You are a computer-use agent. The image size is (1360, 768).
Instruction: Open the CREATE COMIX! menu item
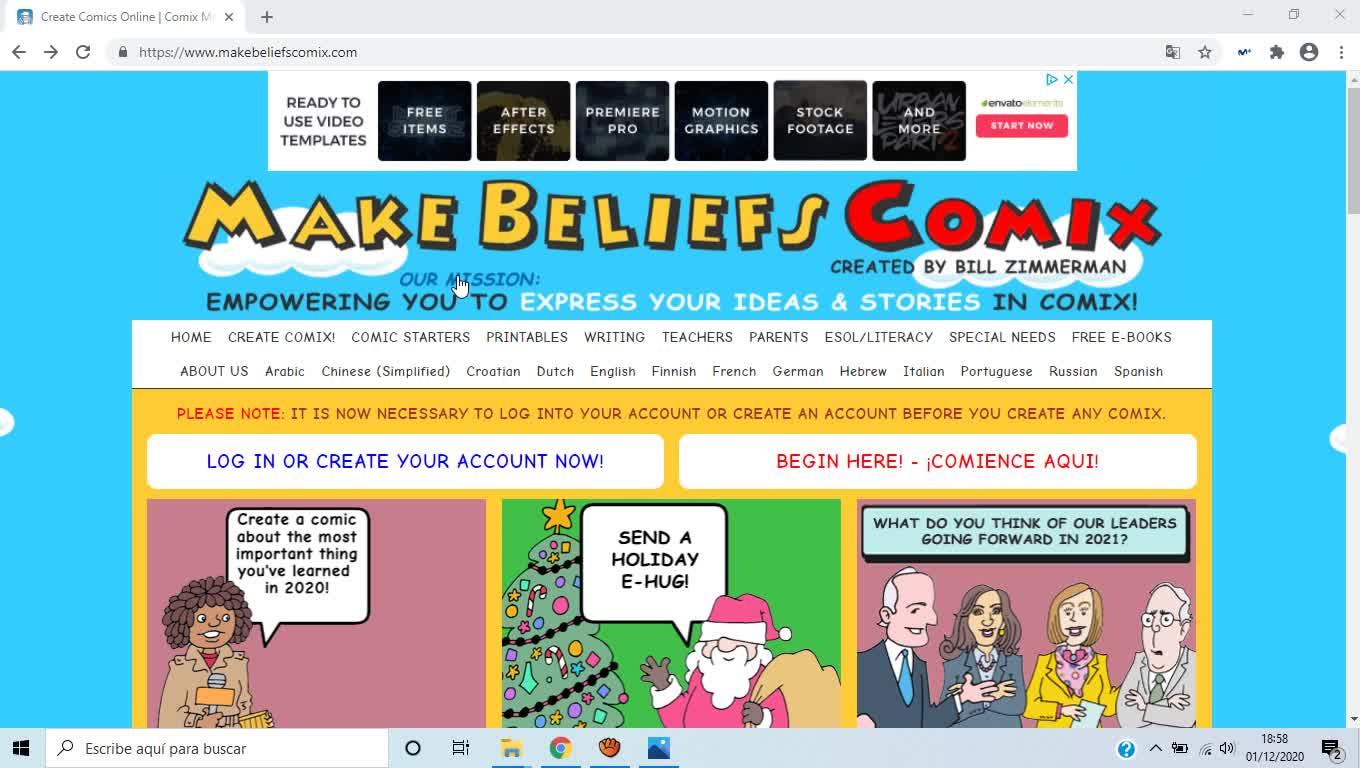[281, 337]
